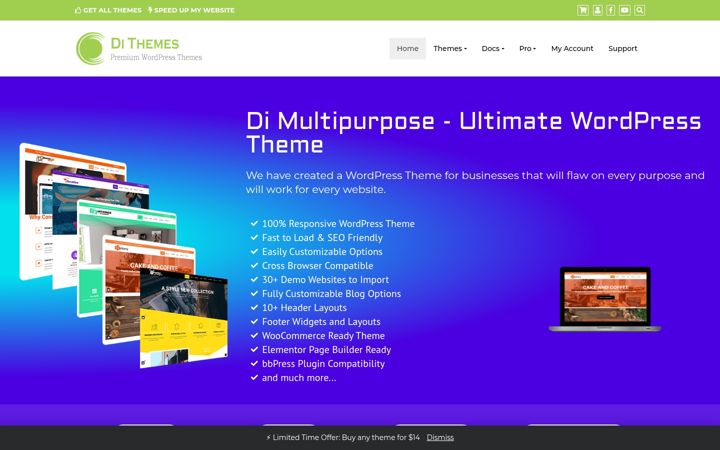Image resolution: width=720 pixels, height=450 pixels.
Task: Click the search magnifier icon
Action: click(640, 10)
